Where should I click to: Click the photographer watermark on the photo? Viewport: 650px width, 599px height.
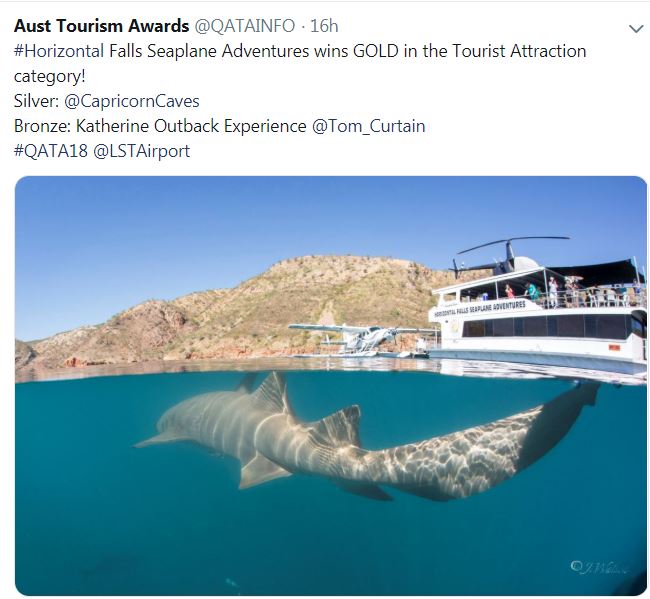click(598, 567)
